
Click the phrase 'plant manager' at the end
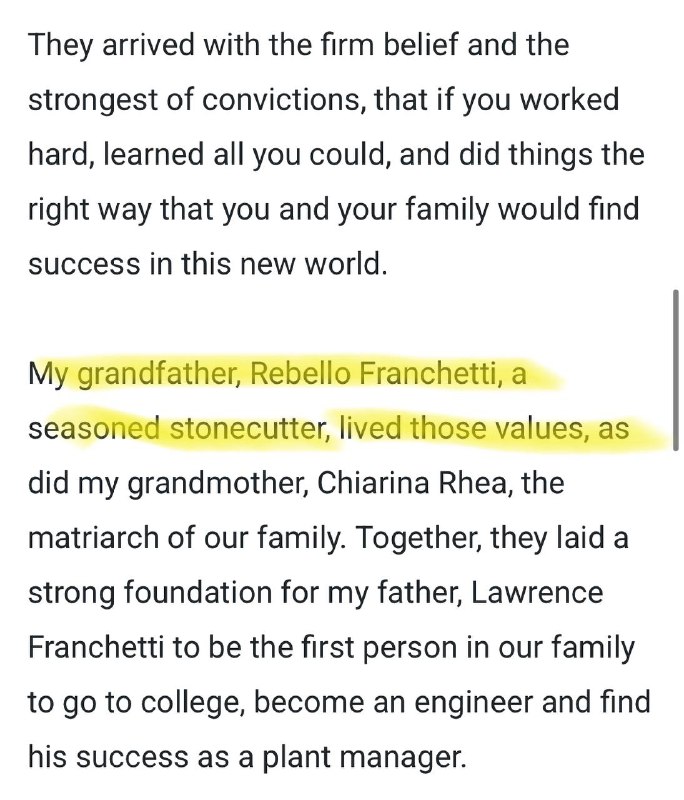pos(364,757)
